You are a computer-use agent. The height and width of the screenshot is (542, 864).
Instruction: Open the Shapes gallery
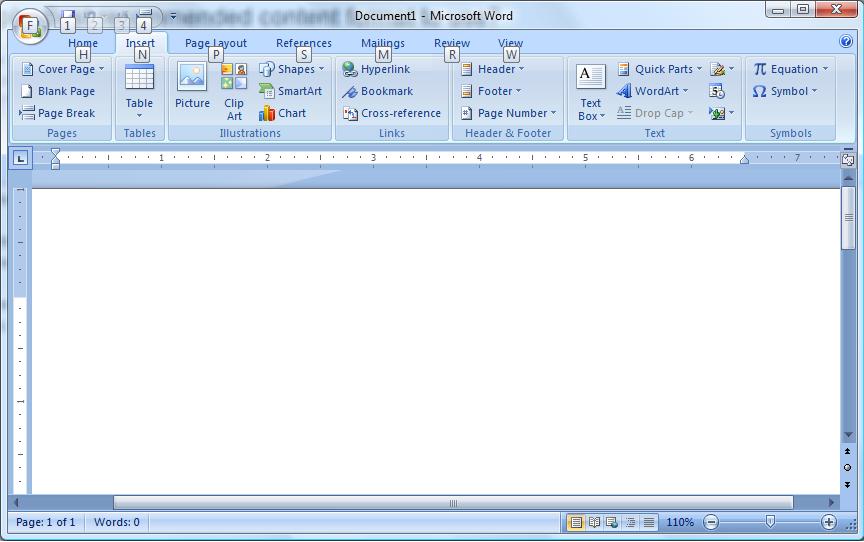coord(291,69)
